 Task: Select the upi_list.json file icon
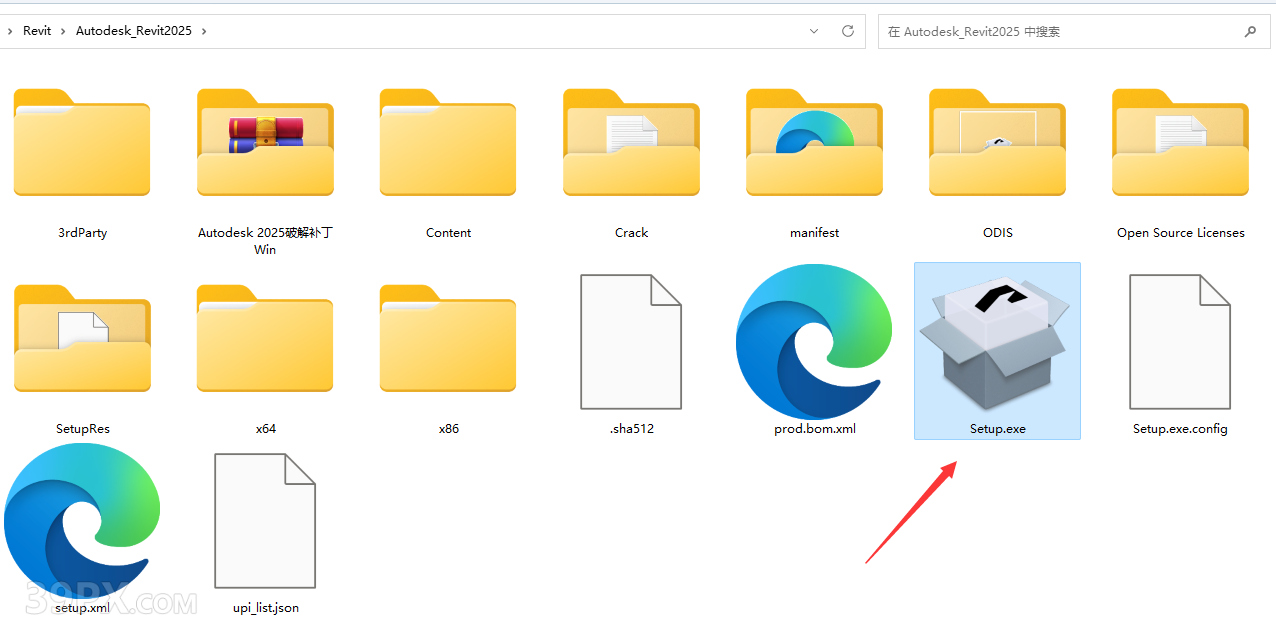pos(265,520)
